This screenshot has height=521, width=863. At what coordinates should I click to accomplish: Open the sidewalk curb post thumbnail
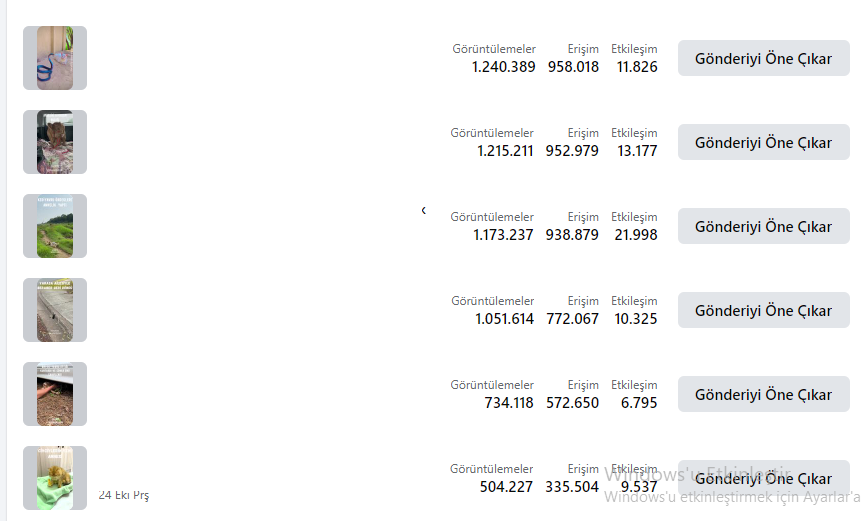55,310
